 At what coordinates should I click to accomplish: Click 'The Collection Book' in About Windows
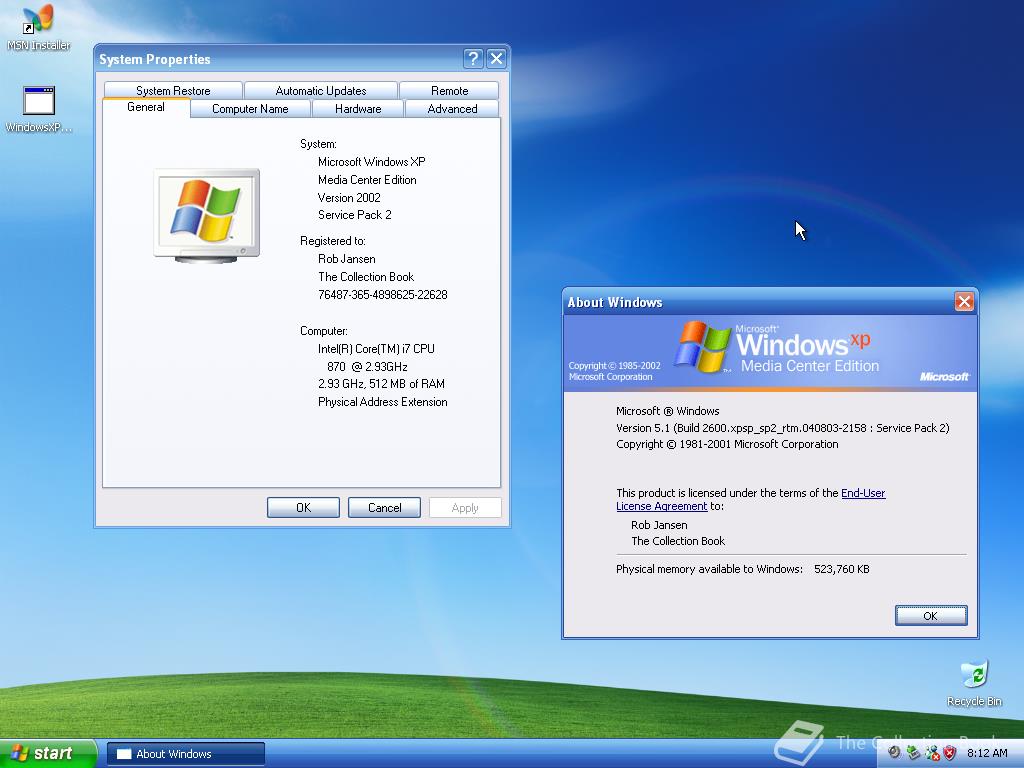click(678, 541)
